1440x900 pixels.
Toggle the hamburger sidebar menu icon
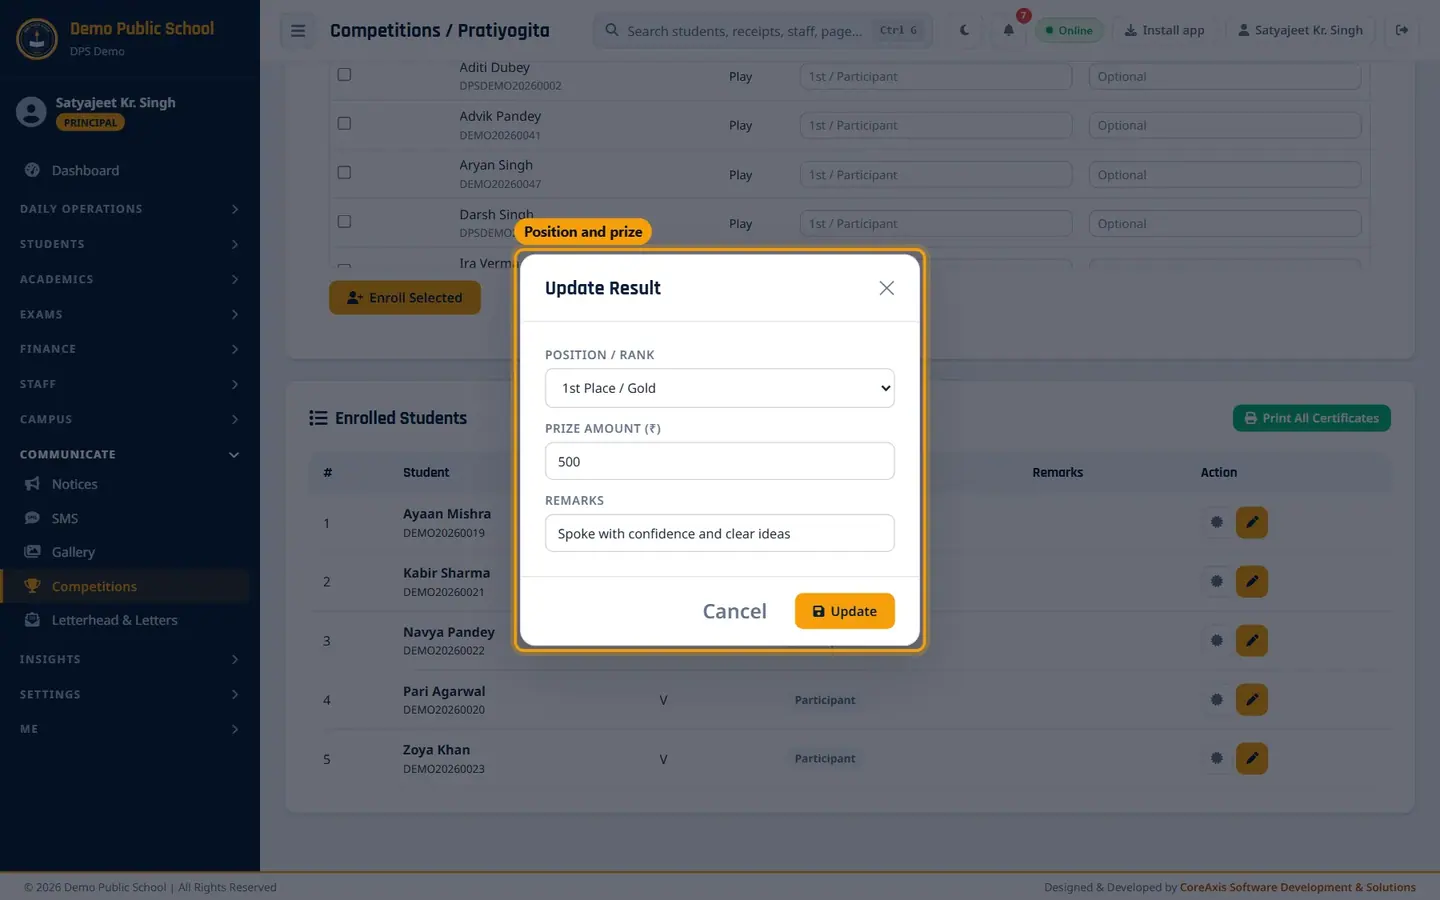(x=298, y=31)
